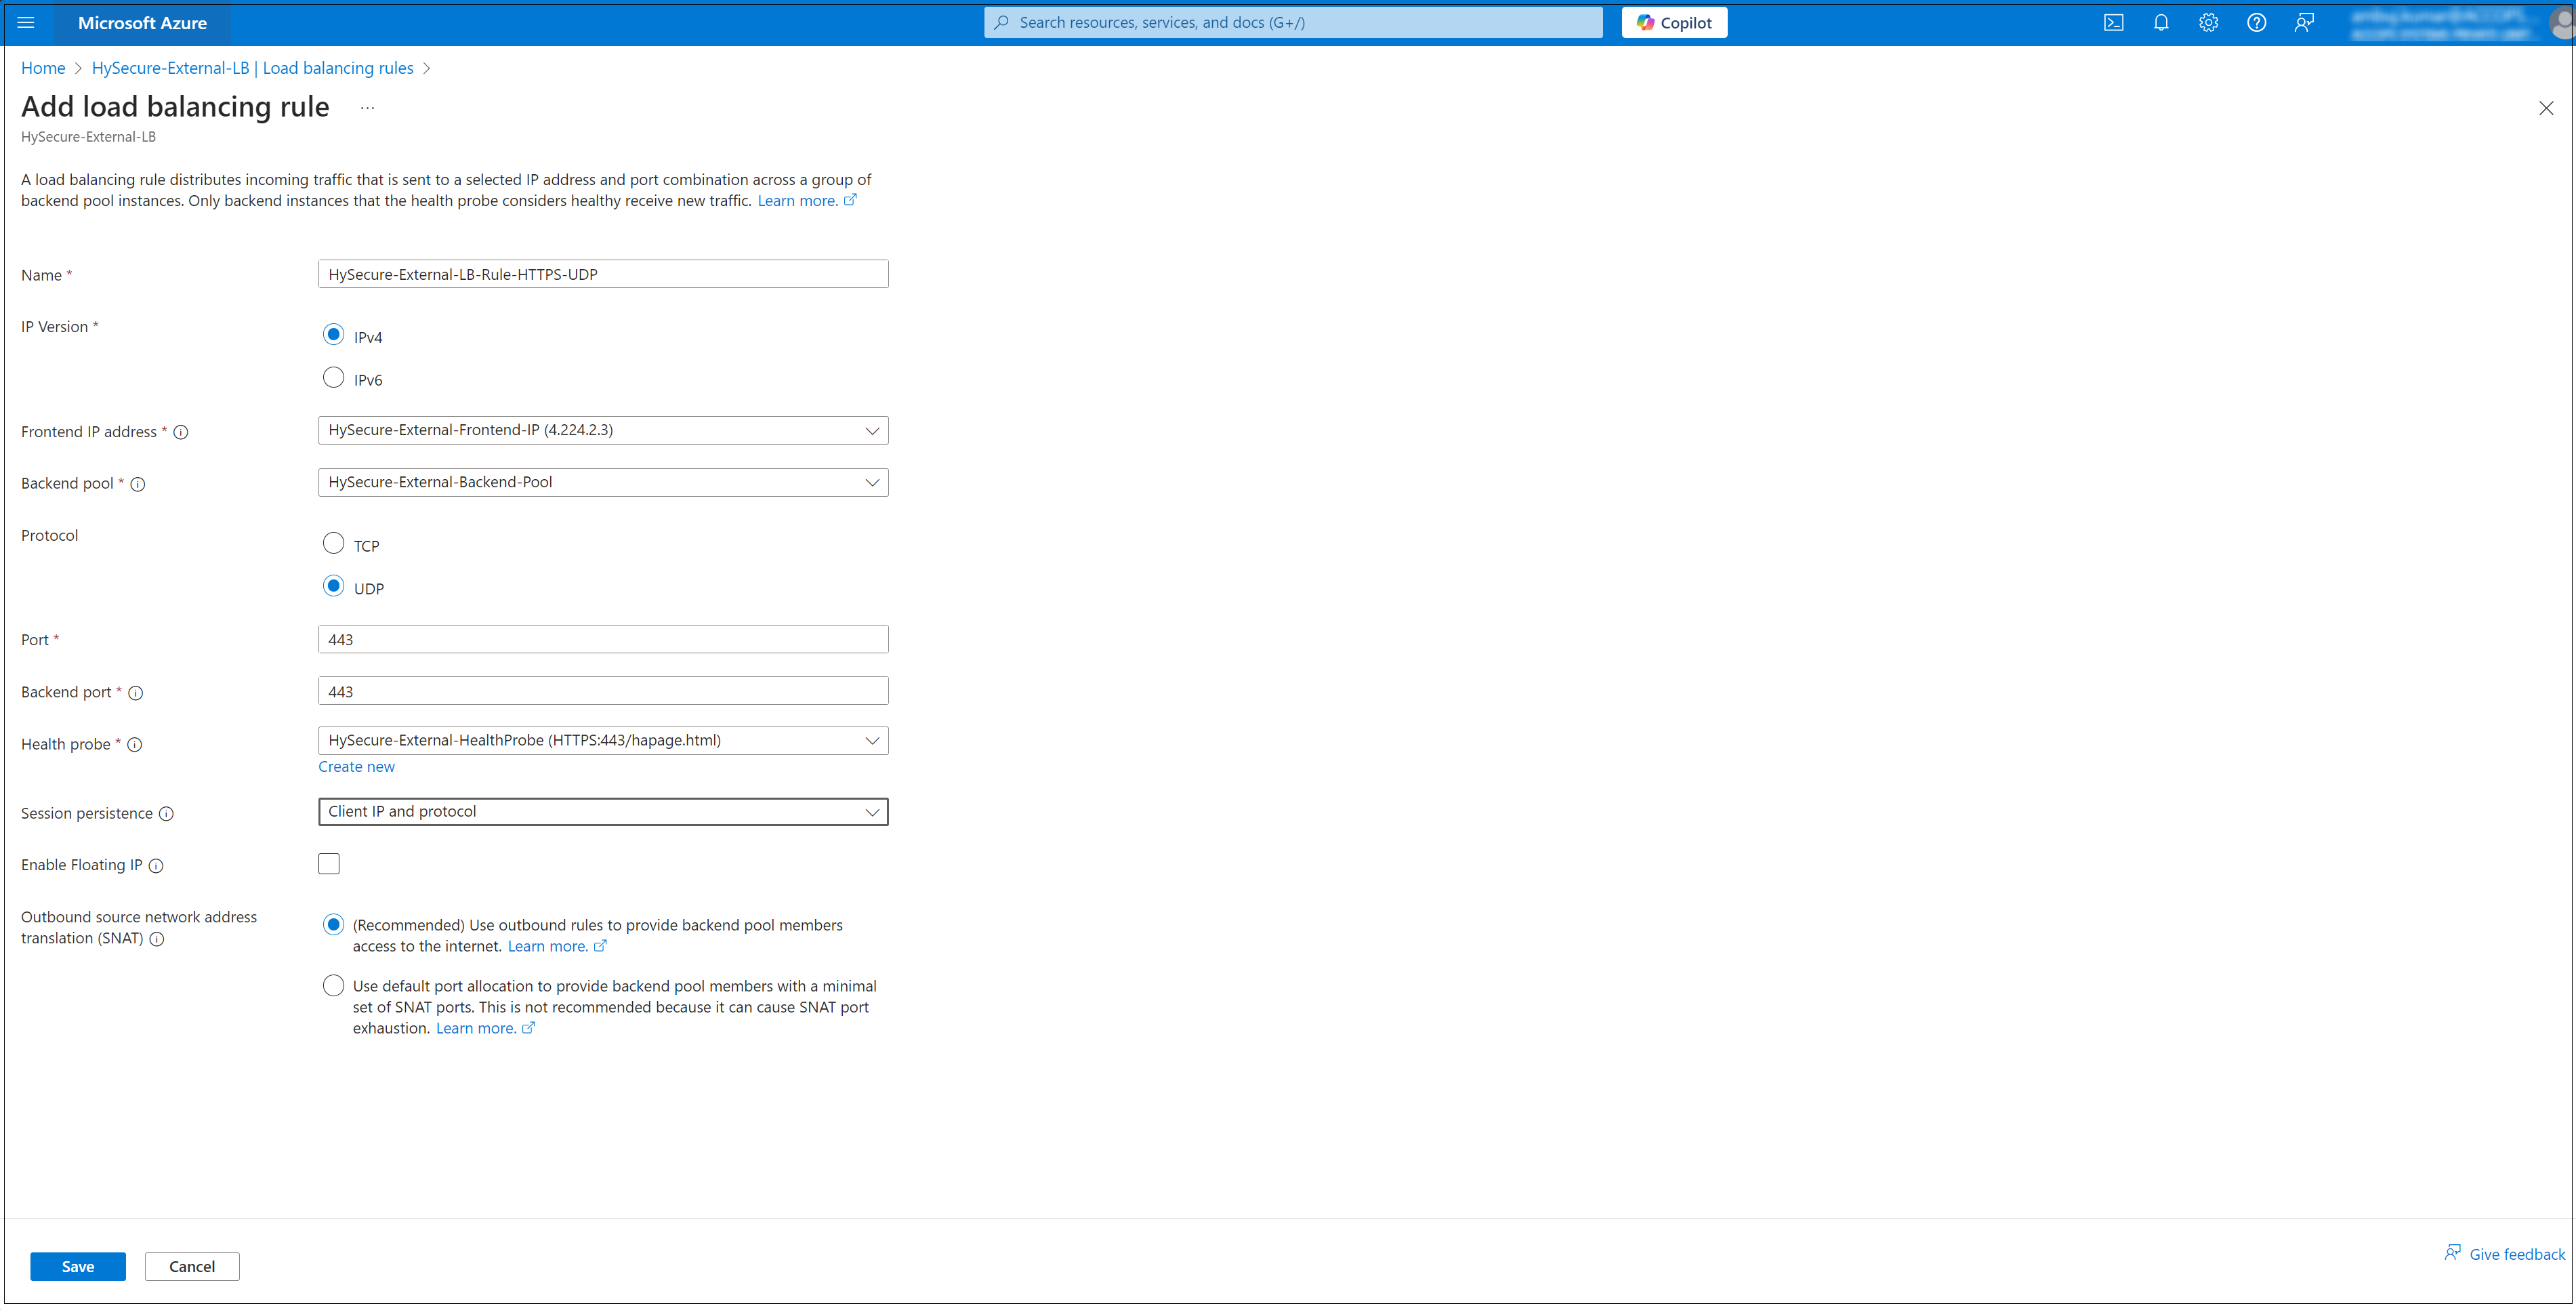Click info icon next to Session persistence
This screenshot has height=1310, width=2576.
click(167, 814)
